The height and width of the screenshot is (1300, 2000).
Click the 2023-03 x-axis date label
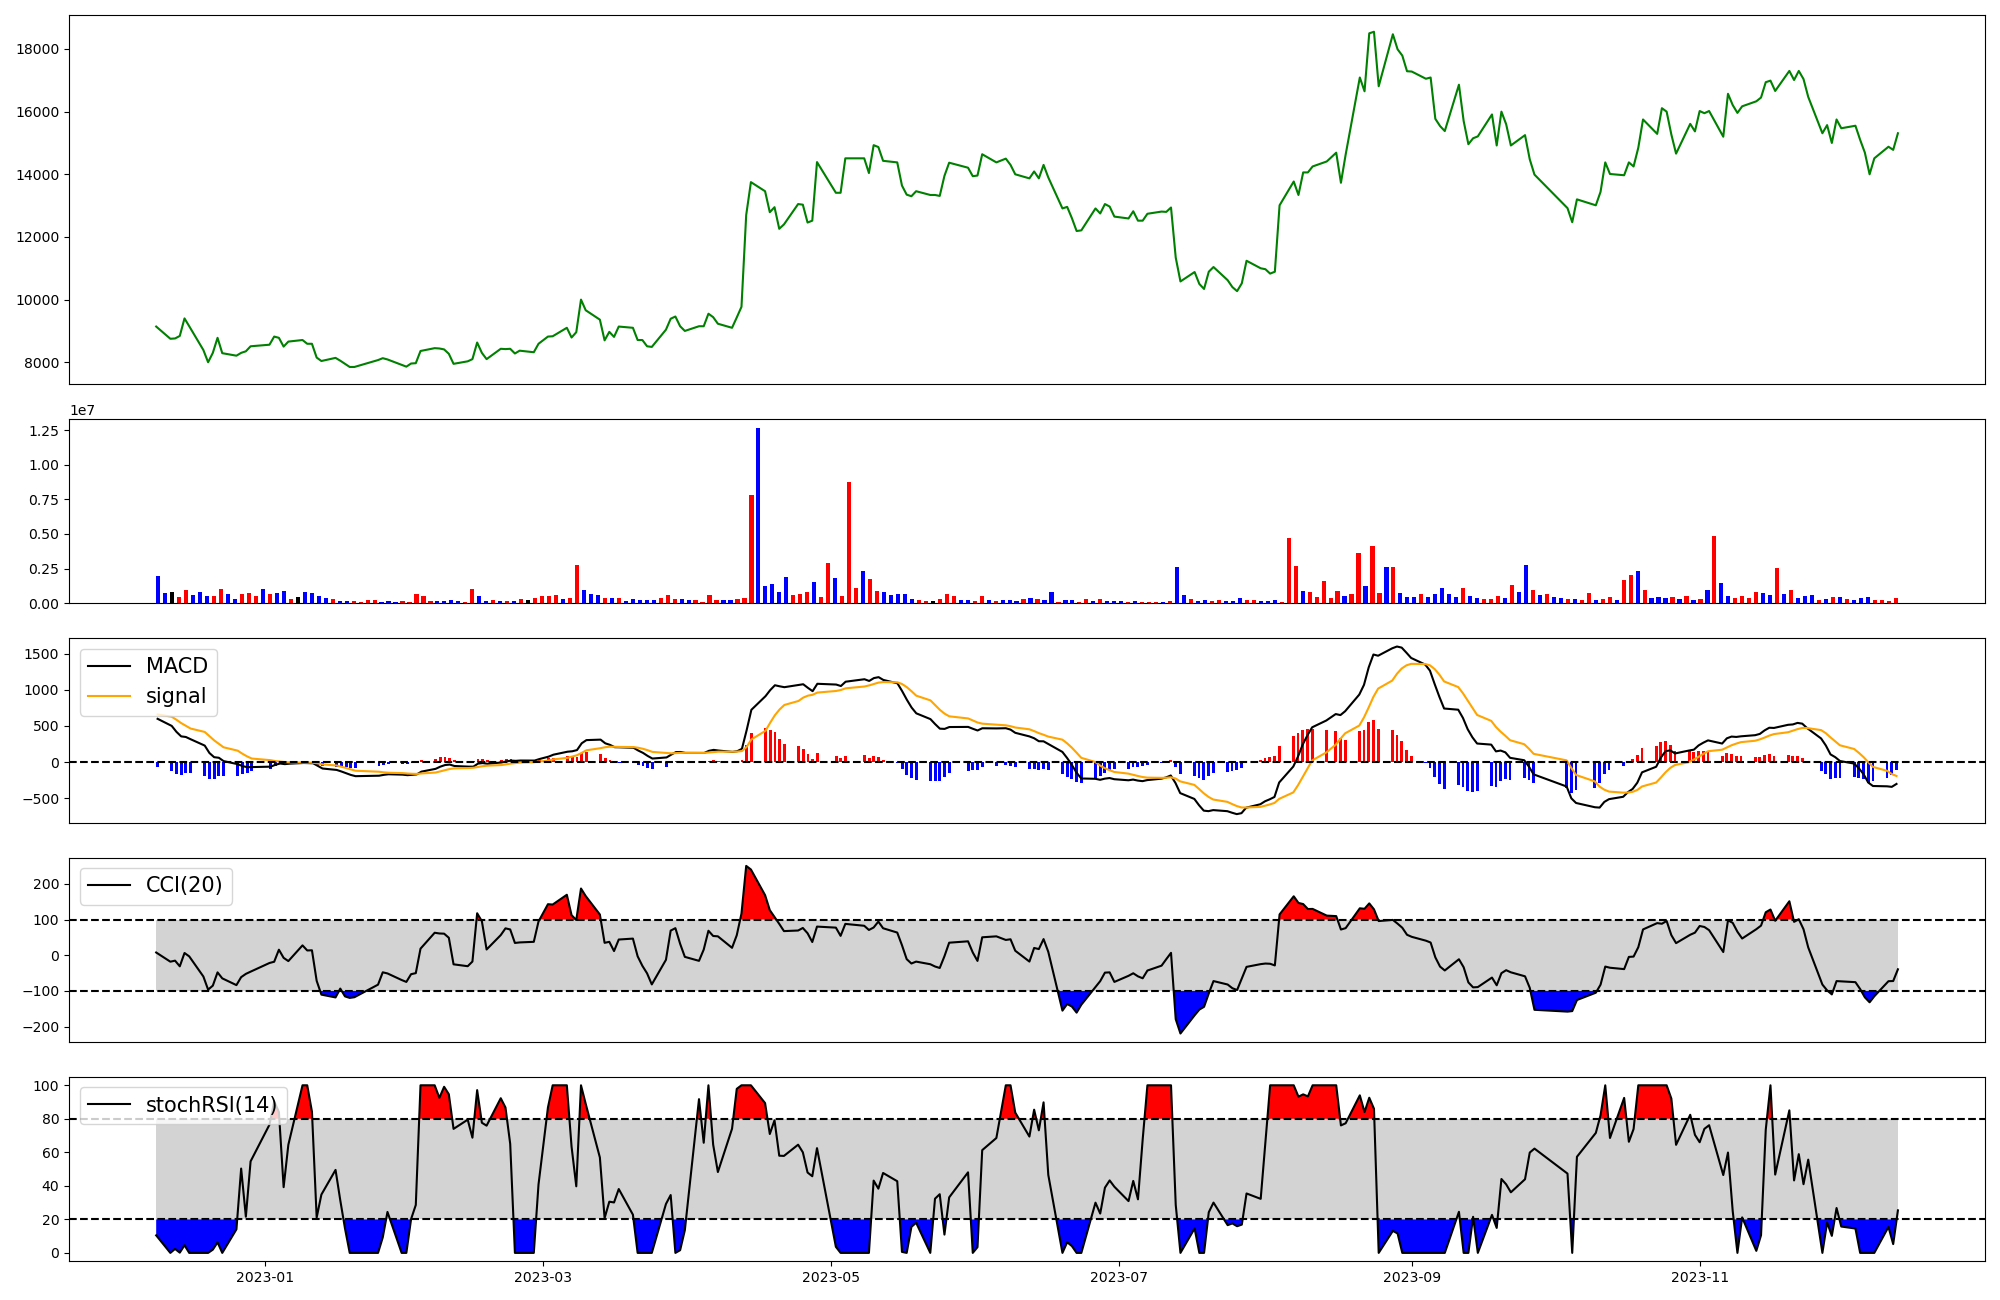(543, 1277)
